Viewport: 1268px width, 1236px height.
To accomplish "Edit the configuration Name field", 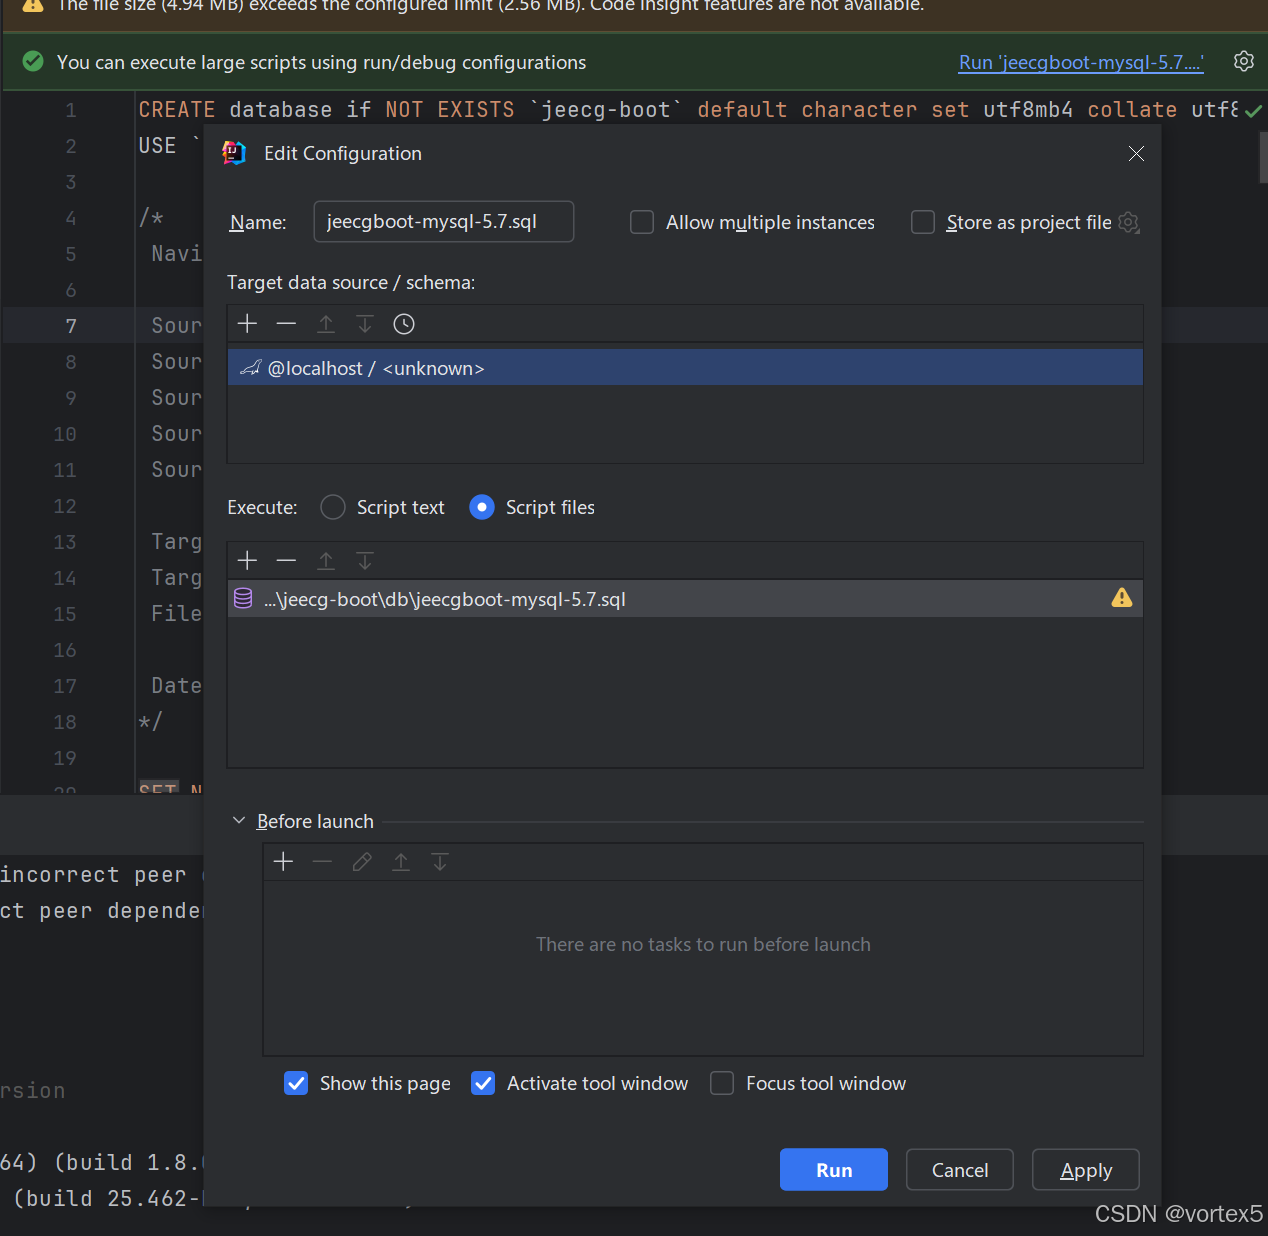I will click(x=444, y=222).
